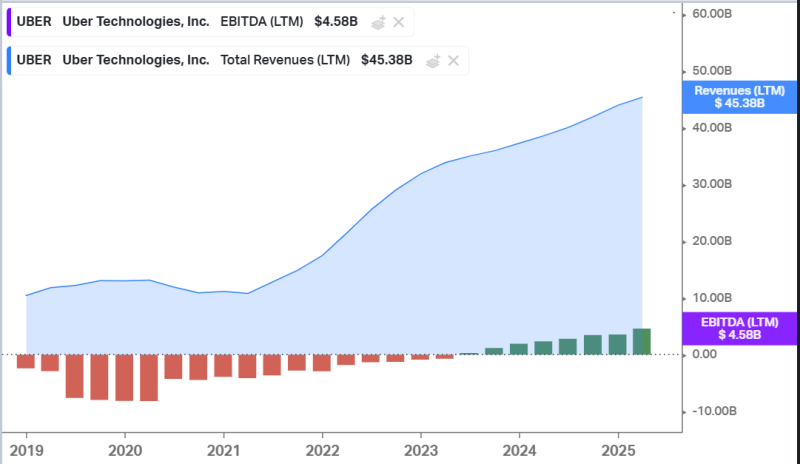Click the blue Total Revenues color bar

pyautogui.click(x=9, y=61)
